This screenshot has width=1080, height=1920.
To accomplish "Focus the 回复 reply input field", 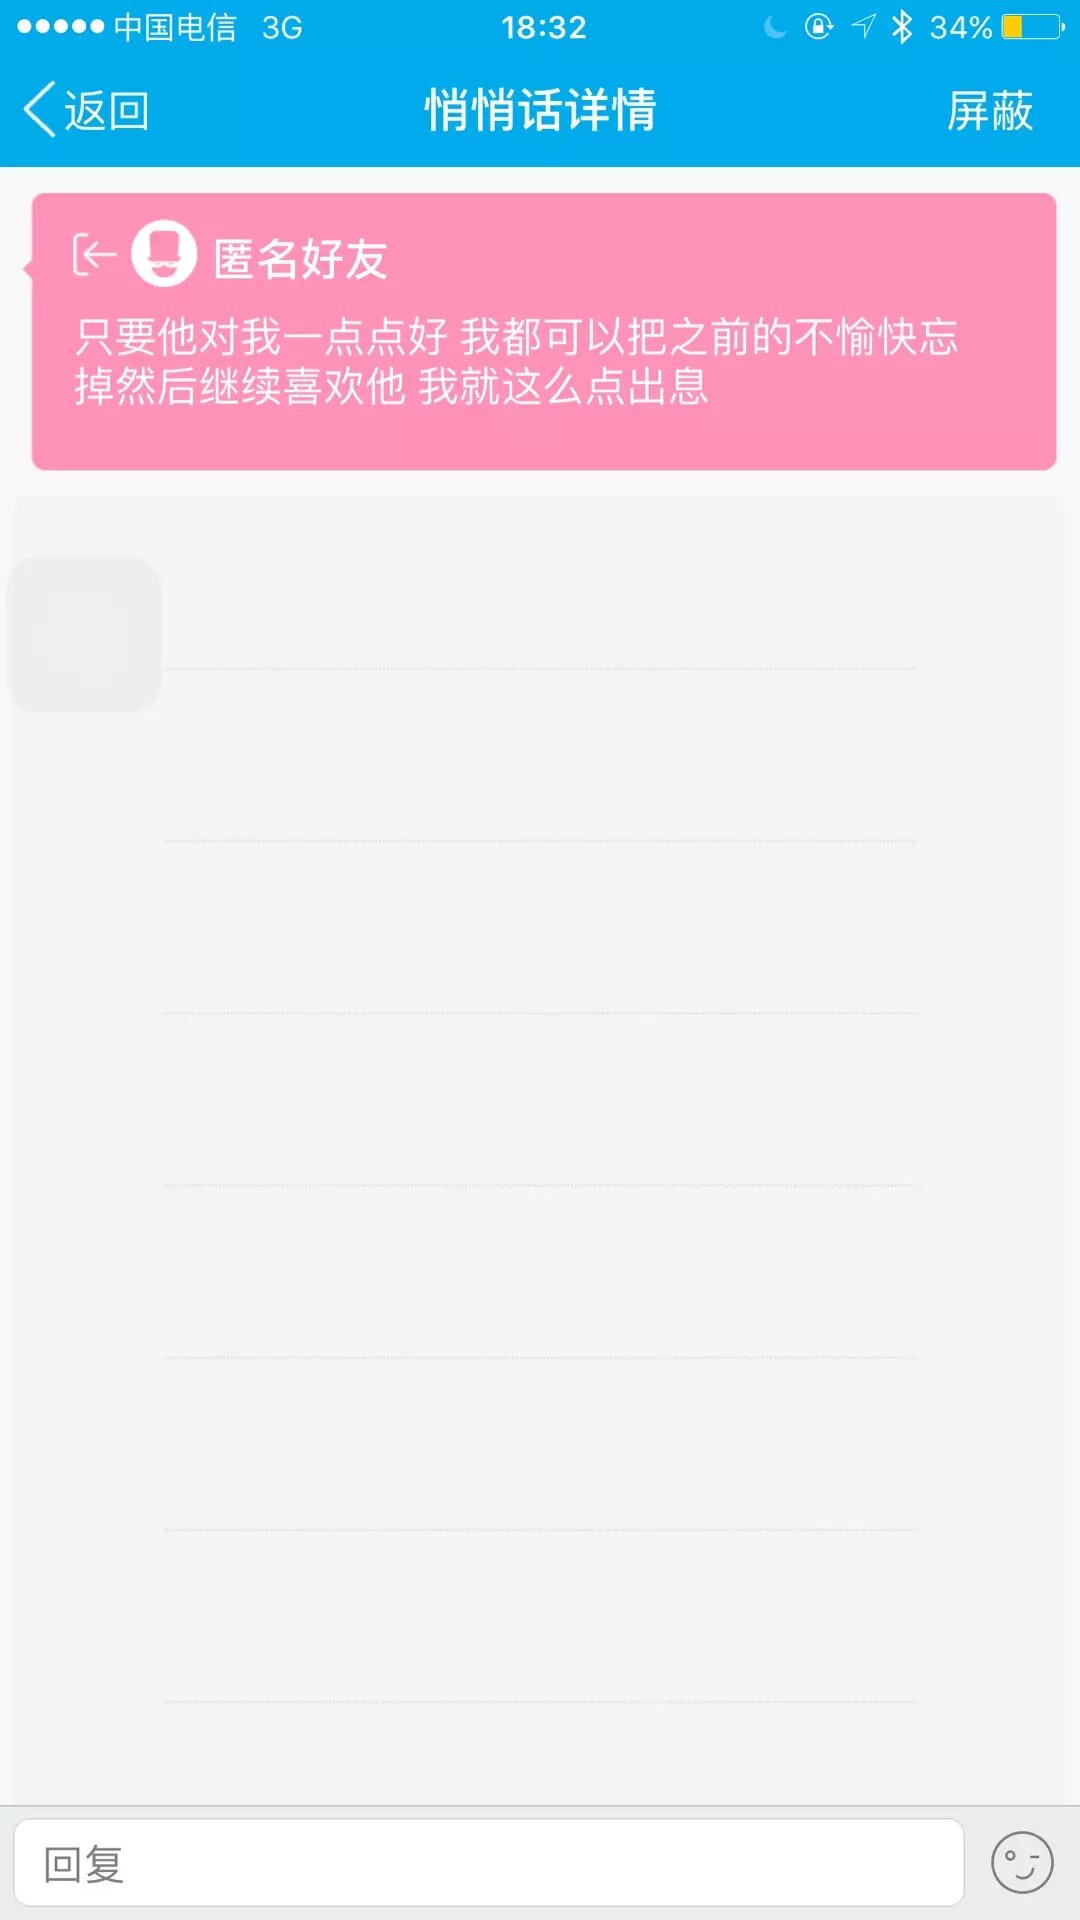I will [x=488, y=1863].
